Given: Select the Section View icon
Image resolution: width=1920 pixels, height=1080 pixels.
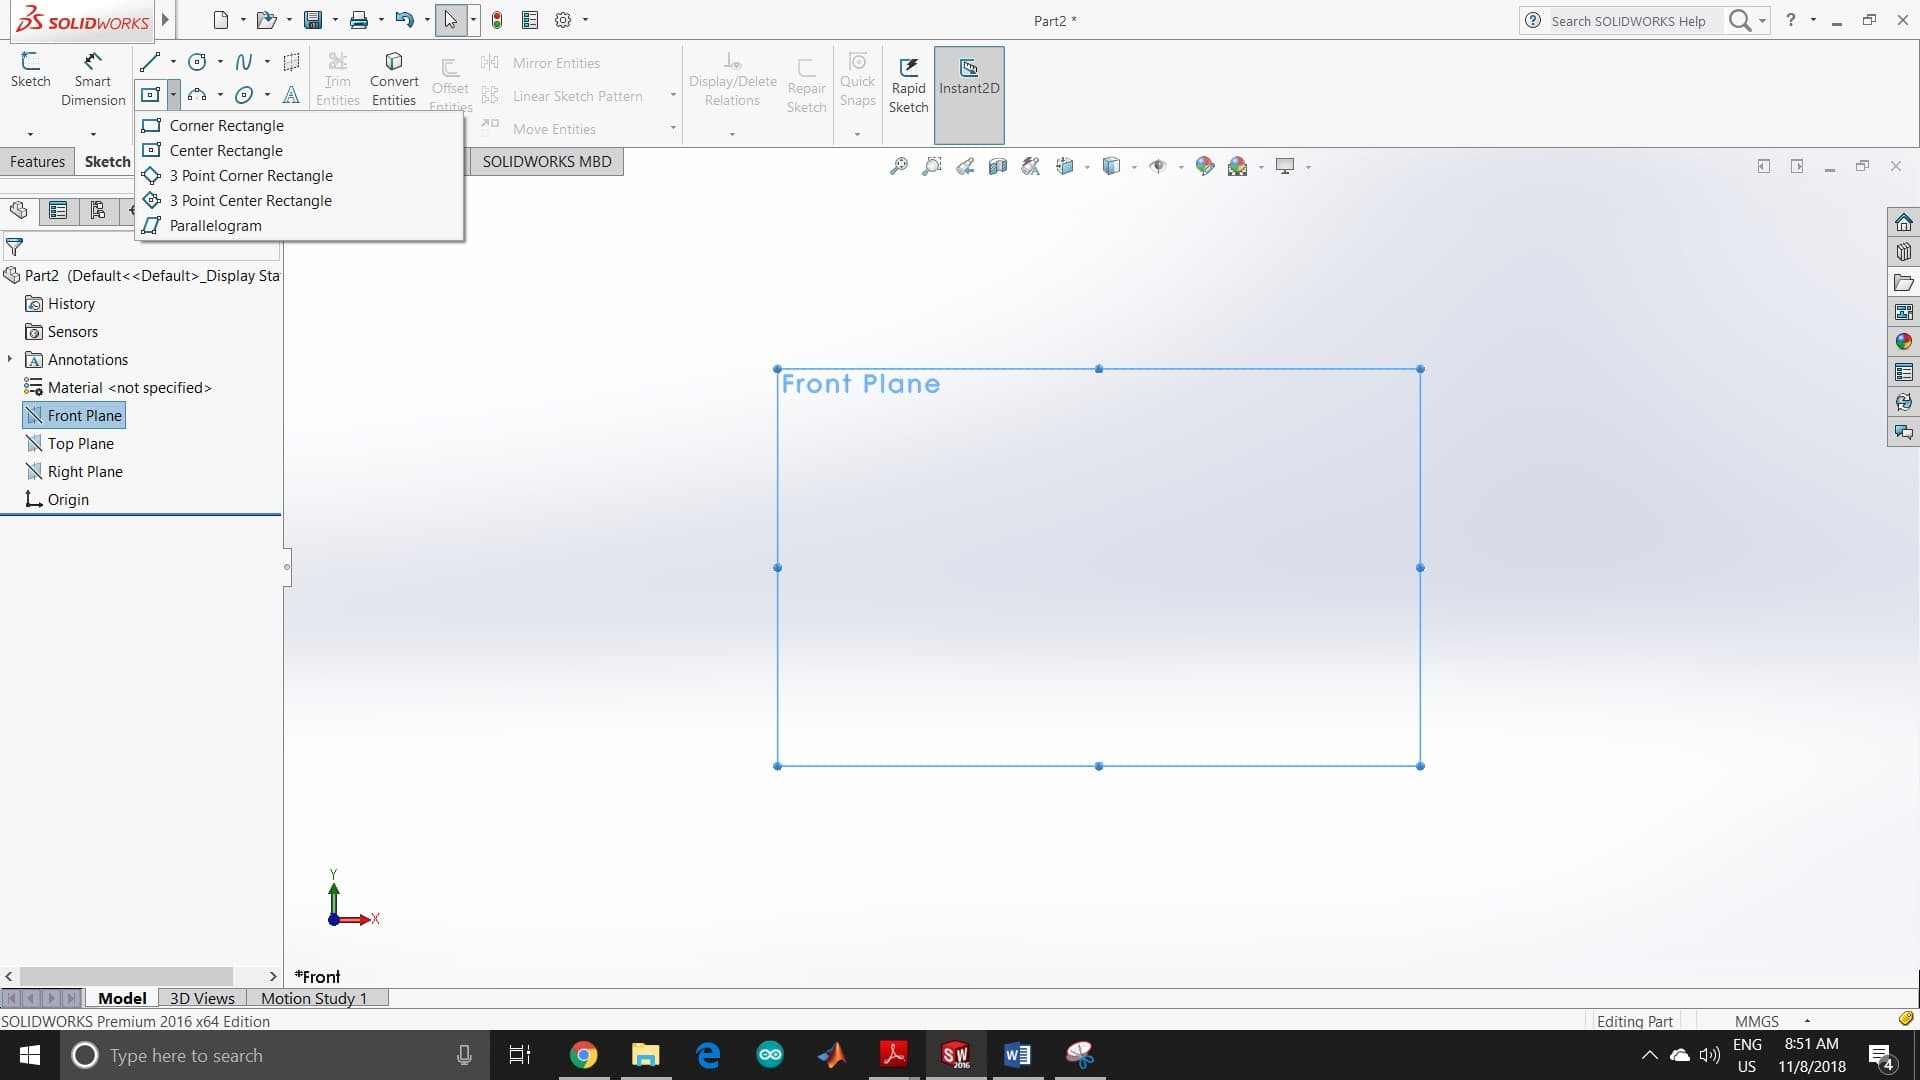Looking at the screenshot, I should click(997, 167).
